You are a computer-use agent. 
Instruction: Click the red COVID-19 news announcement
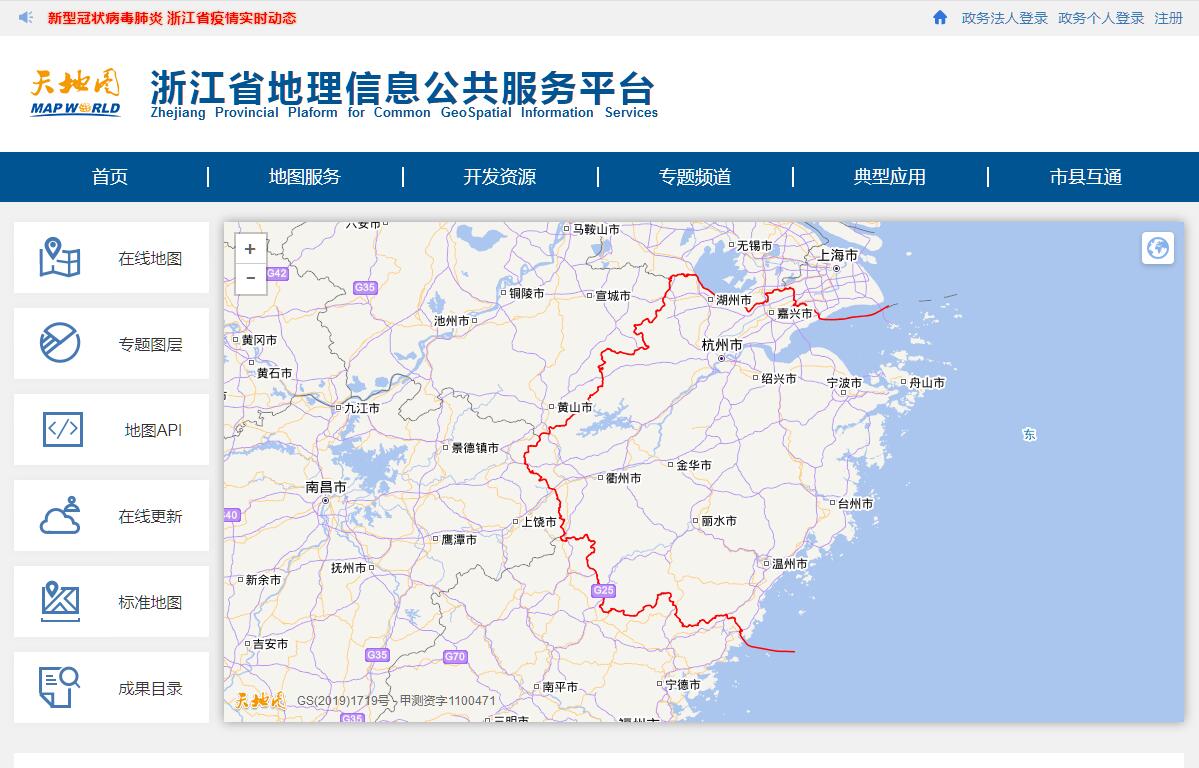(172, 18)
